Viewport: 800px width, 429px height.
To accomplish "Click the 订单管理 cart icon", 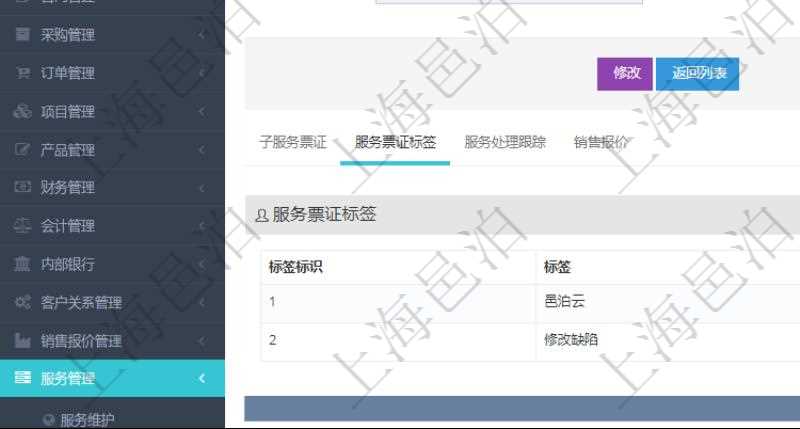I will 22,73.
